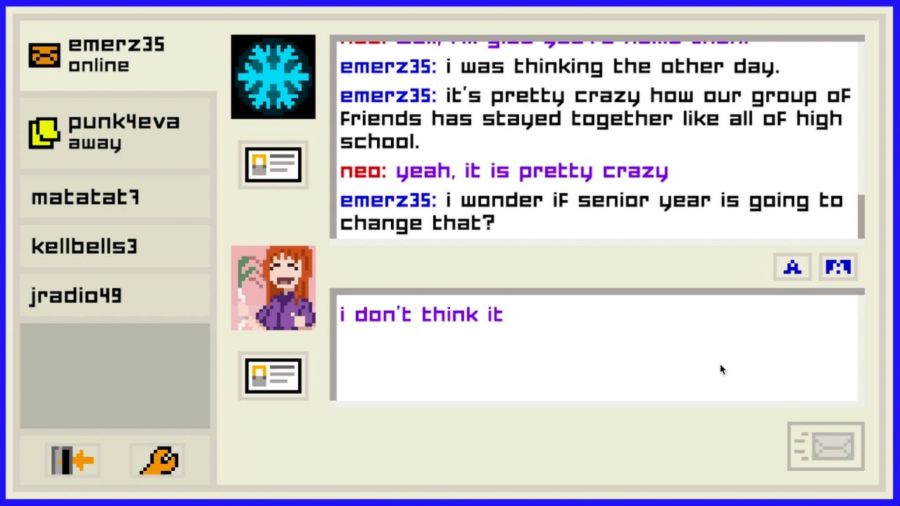Click your red-haired girl avatar
This screenshot has height=506, width=900.
pyautogui.click(x=273, y=288)
